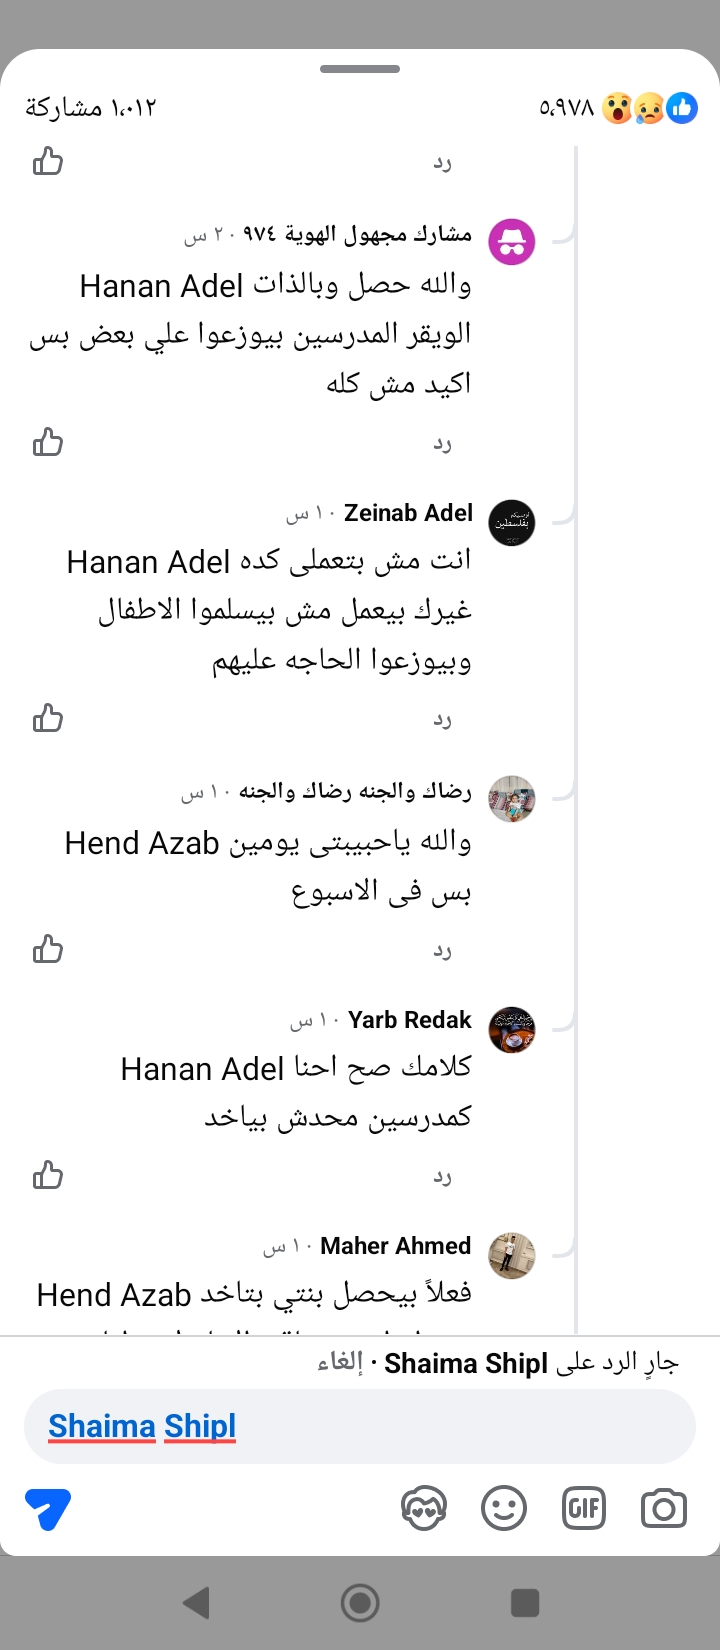
Task: Open the emoji smiley picker
Action: (504, 1508)
